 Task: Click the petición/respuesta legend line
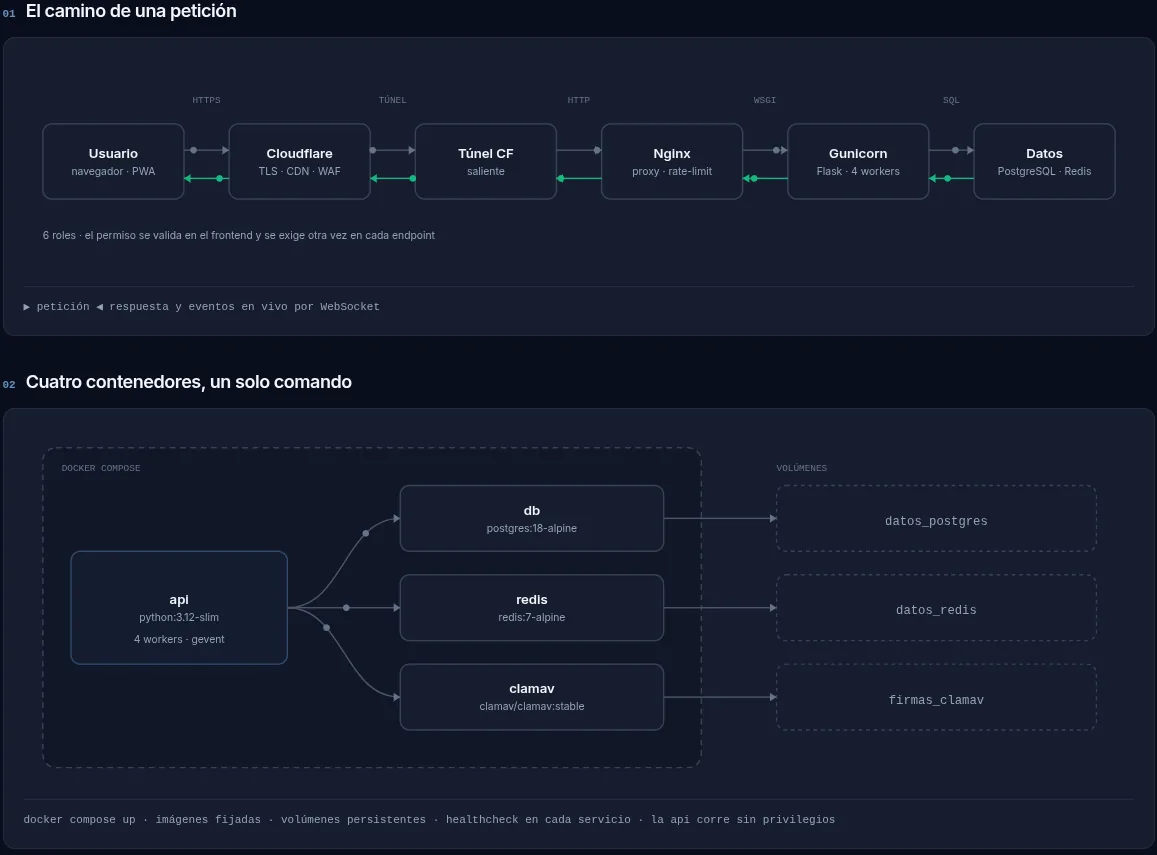coord(201,307)
